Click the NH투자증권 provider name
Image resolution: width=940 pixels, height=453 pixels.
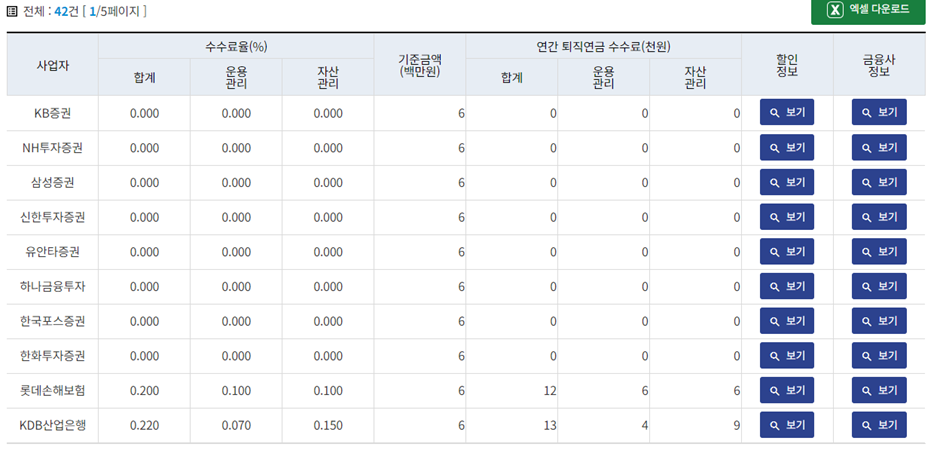point(53,148)
